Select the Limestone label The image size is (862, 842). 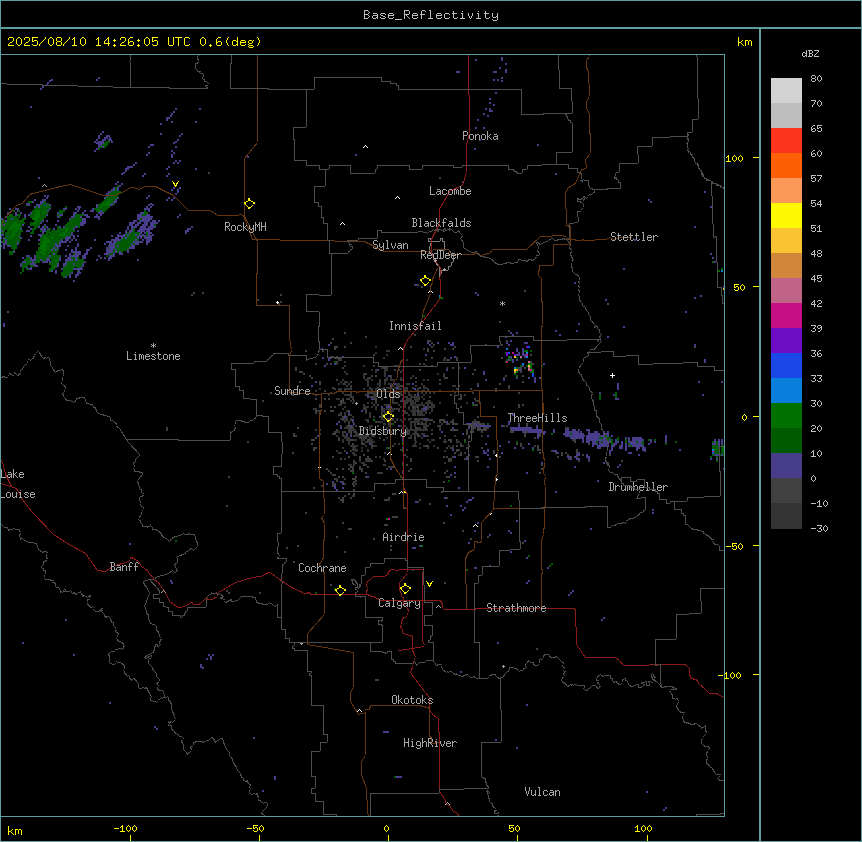click(x=153, y=356)
